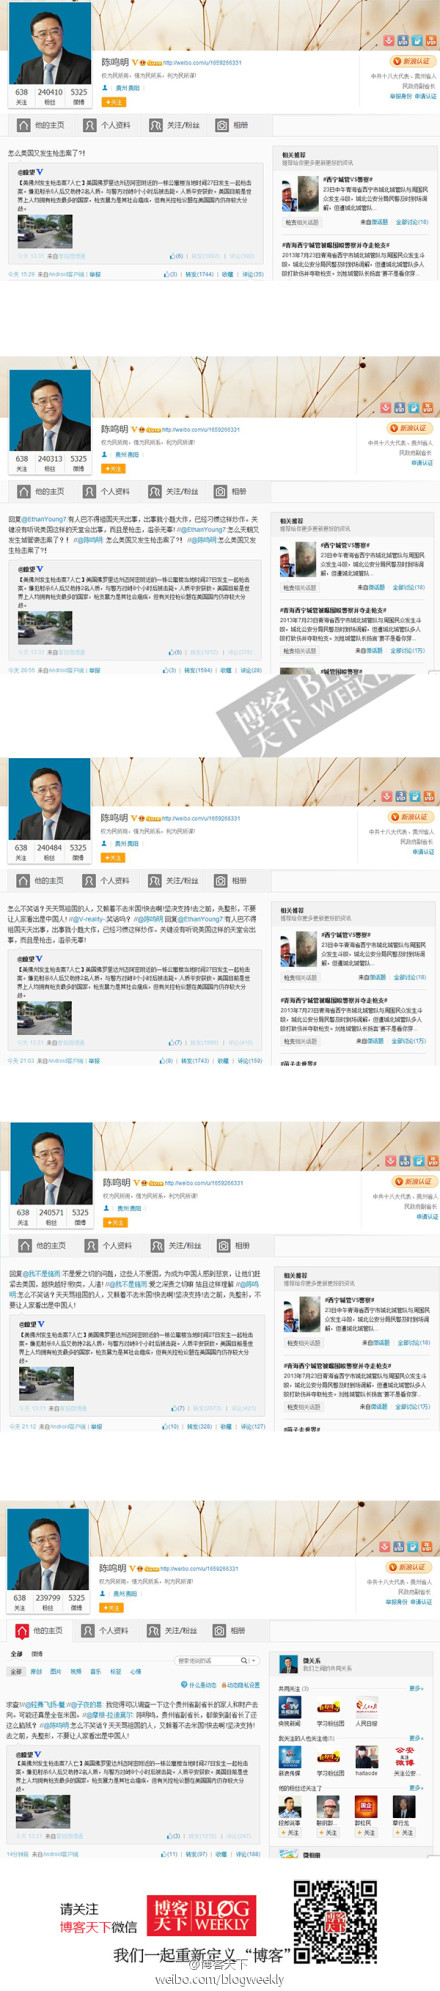Viewport: 440px width, 1991px height.
Task: Open the search box dropdown arrow in the 239799 fans screenshot
Action: pyautogui.click(x=254, y=1661)
